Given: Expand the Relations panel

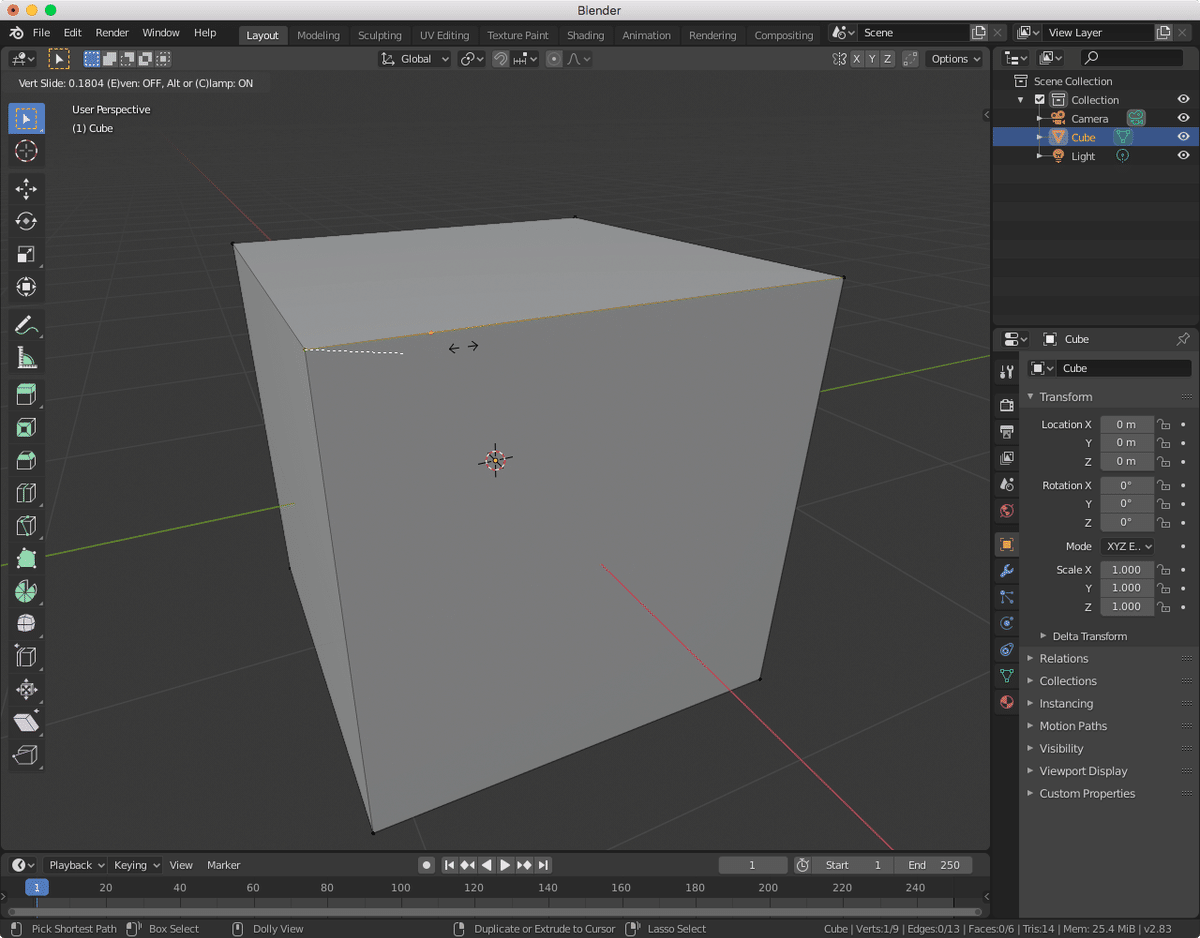Looking at the screenshot, I should tap(1063, 658).
